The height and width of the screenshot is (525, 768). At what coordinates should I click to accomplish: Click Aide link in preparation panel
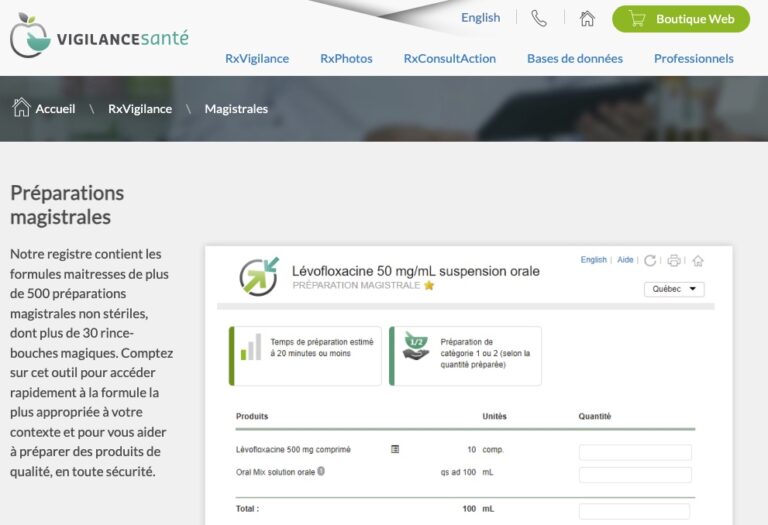[x=625, y=260]
